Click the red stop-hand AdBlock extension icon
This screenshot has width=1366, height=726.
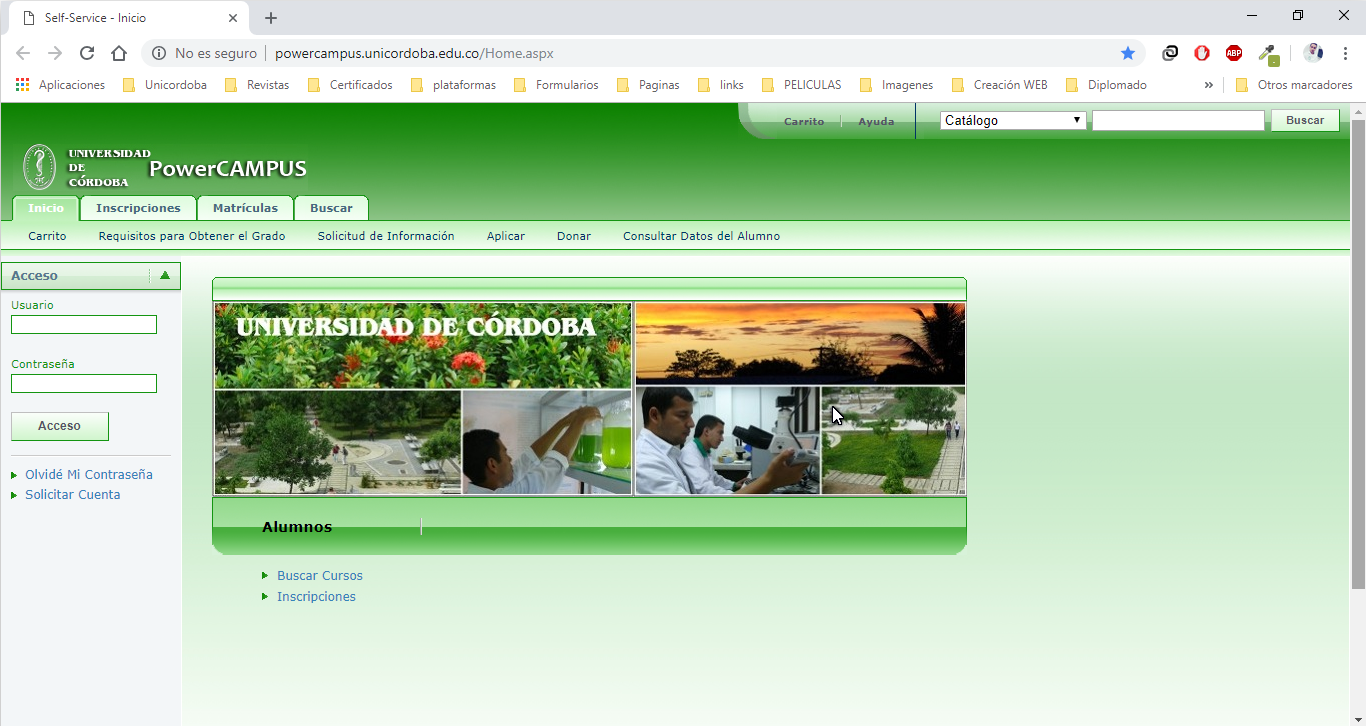point(1202,53)
